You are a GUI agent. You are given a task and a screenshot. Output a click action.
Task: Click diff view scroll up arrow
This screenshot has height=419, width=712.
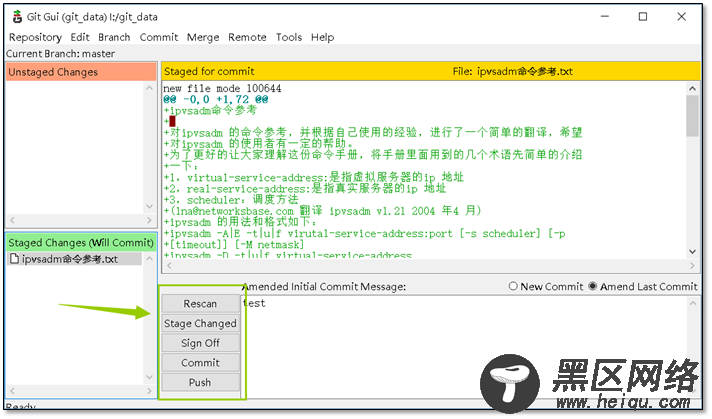click(x=692, y=89)
